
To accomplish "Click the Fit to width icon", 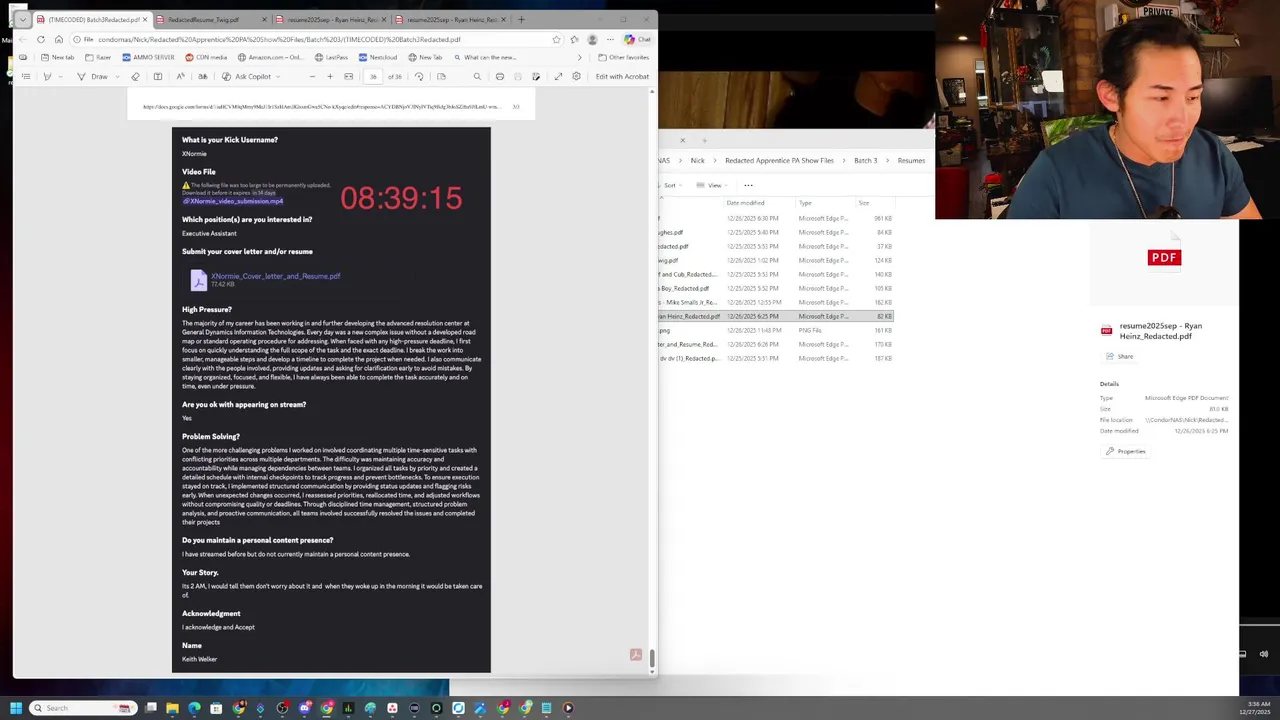I will [348, 76].
